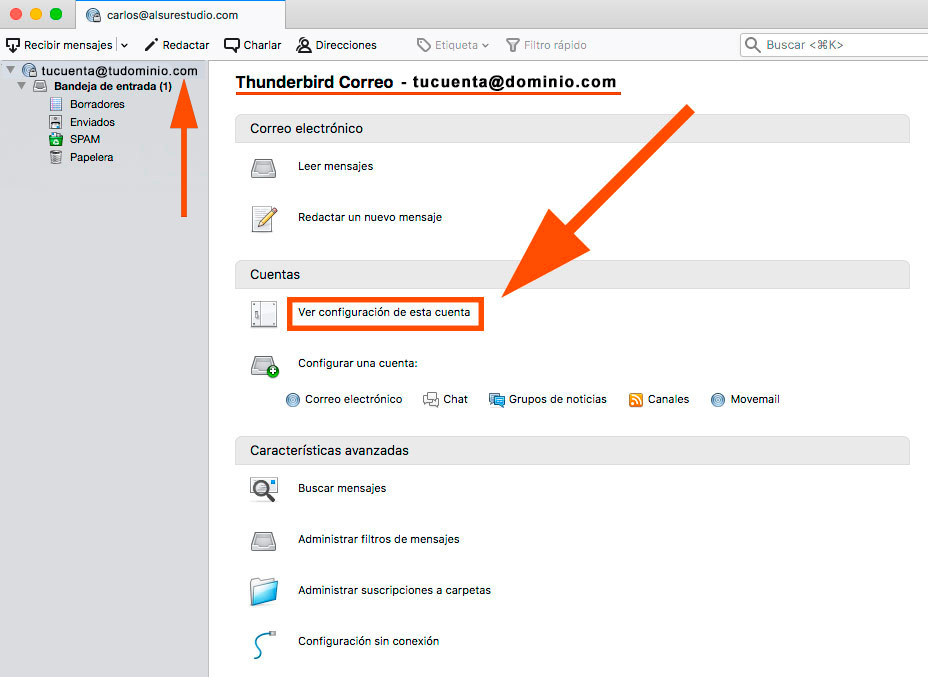Open the Recibir mensajes dropdown arrow
Viewport: 928px width, 677px height.
click(123, 44)
